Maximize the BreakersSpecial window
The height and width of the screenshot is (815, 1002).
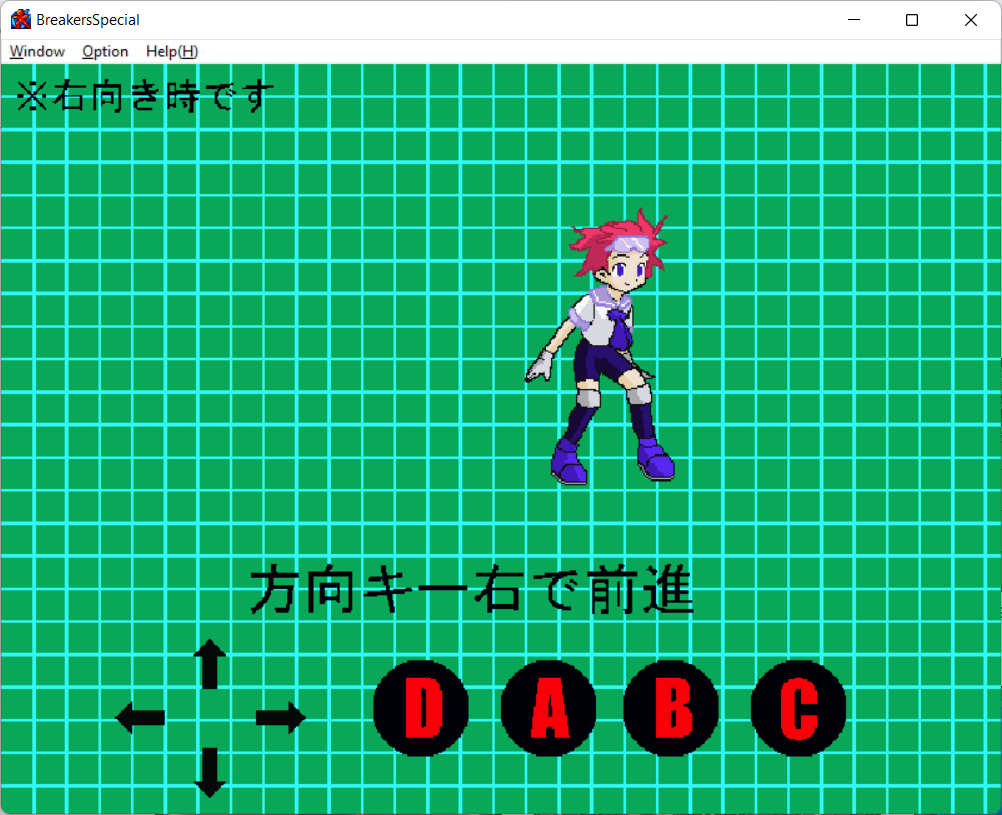click(x=912, y=20)
